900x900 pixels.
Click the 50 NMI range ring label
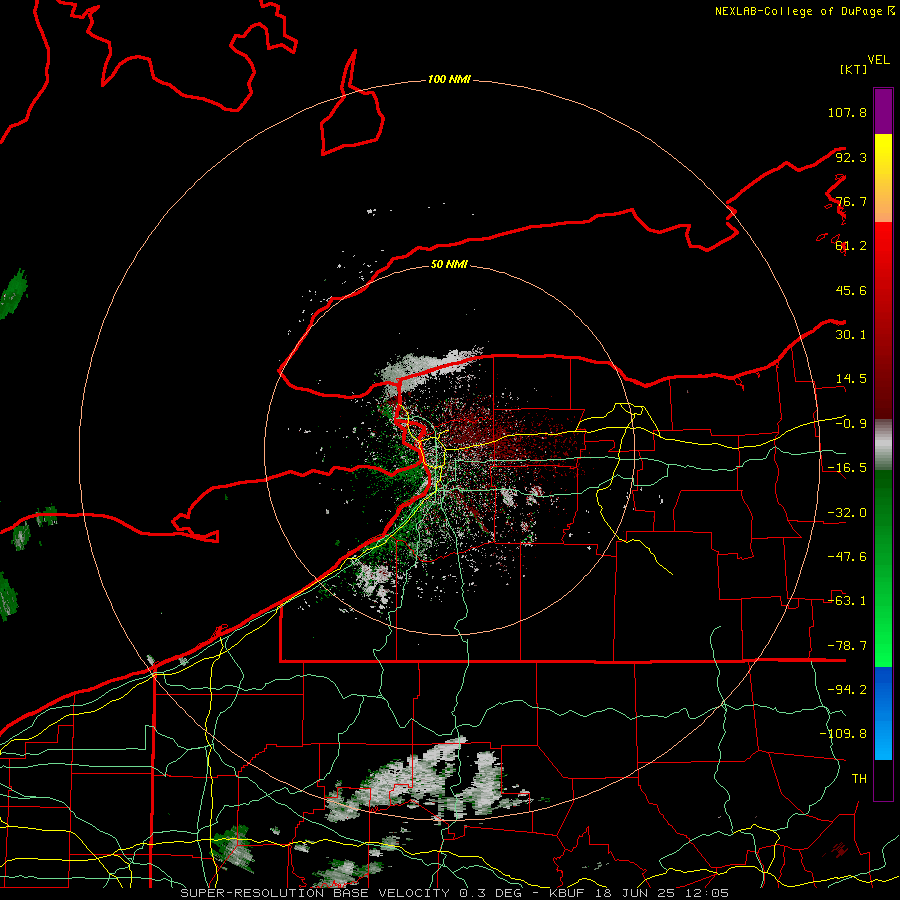449,264
